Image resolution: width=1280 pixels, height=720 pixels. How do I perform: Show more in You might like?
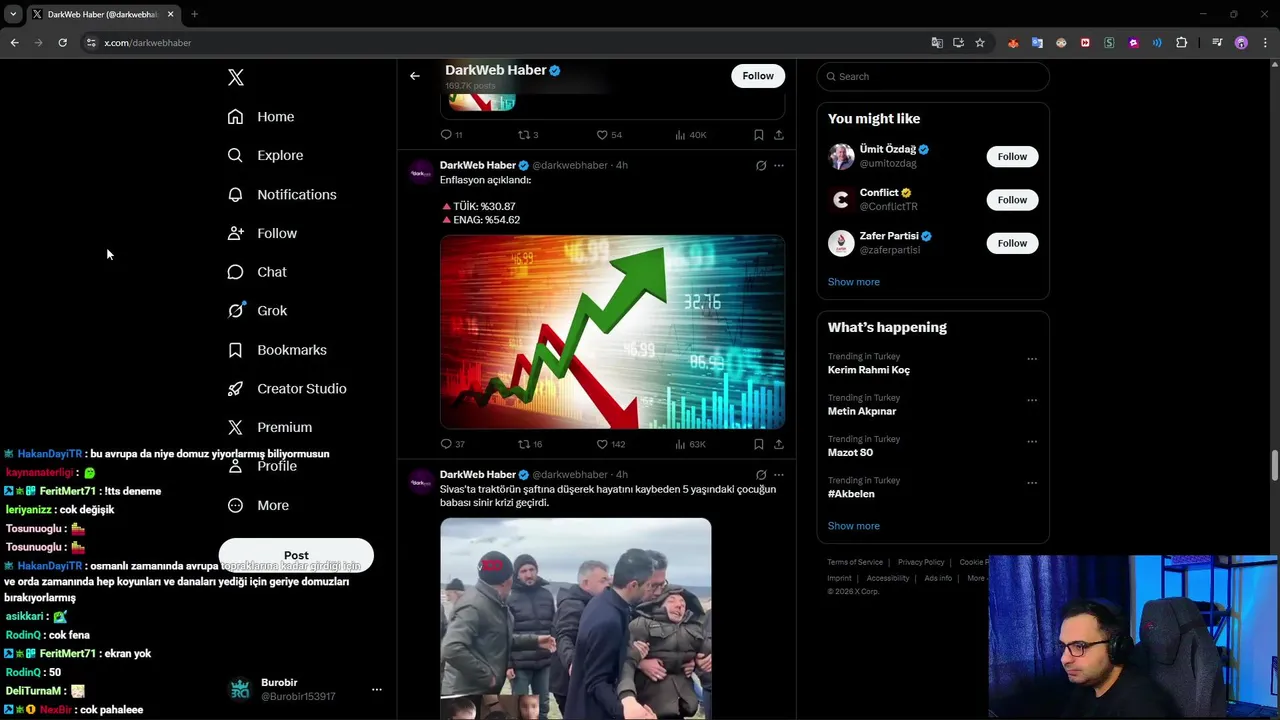tap(853, 282)
